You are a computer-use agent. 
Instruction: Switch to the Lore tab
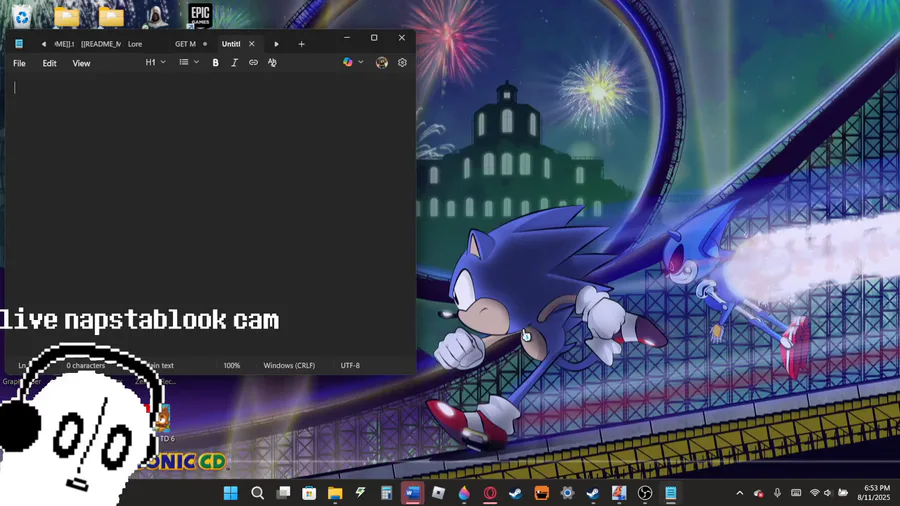point(135,44)
